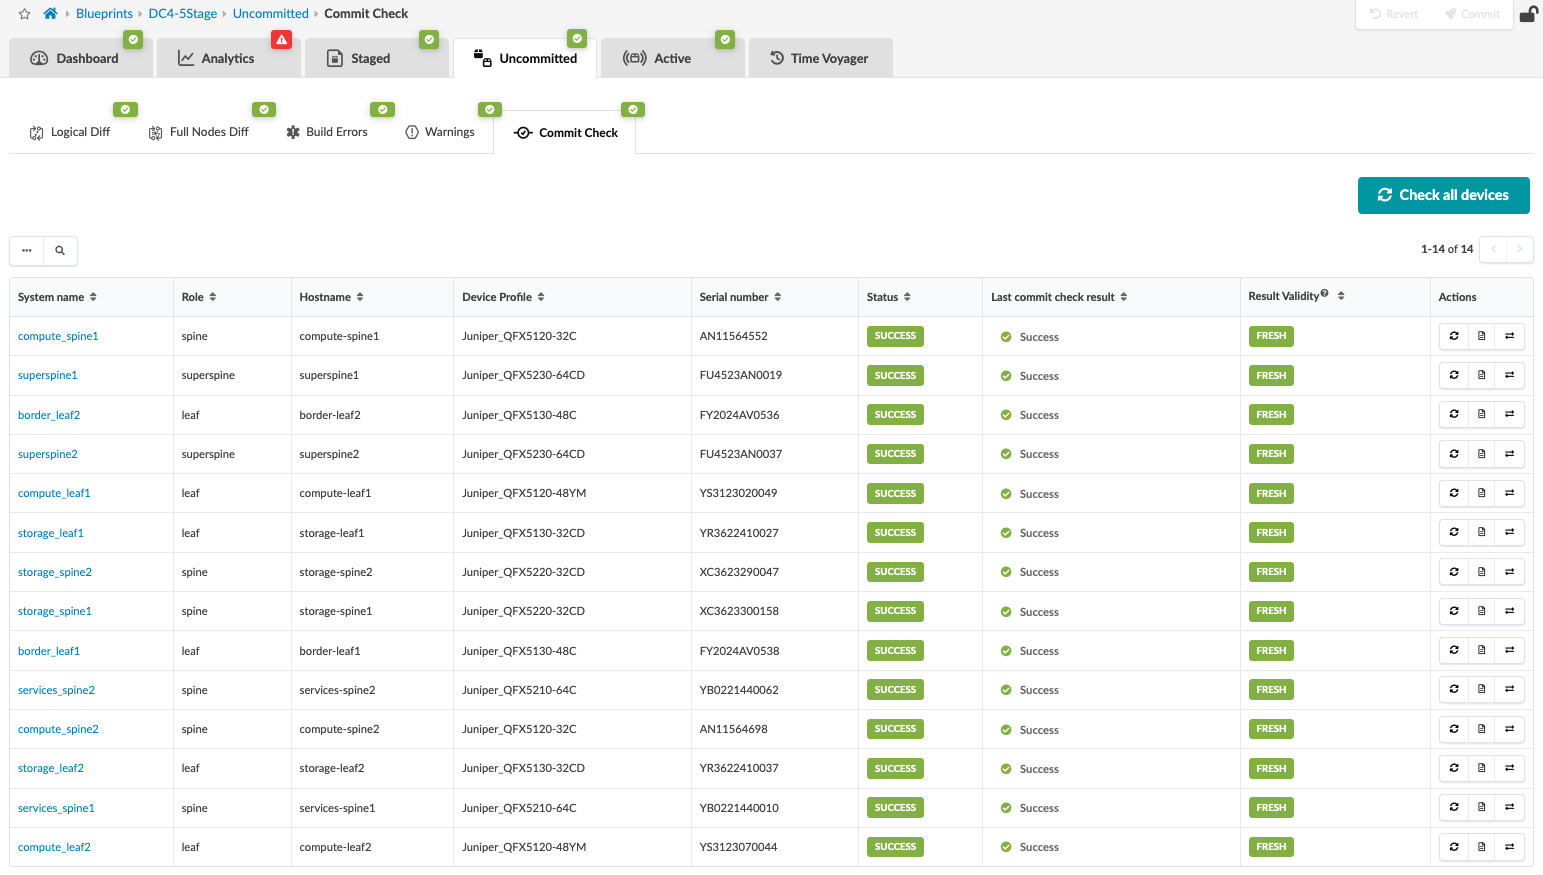
Task: Click the home icon in breadcrumb
Action: point(50,14)
